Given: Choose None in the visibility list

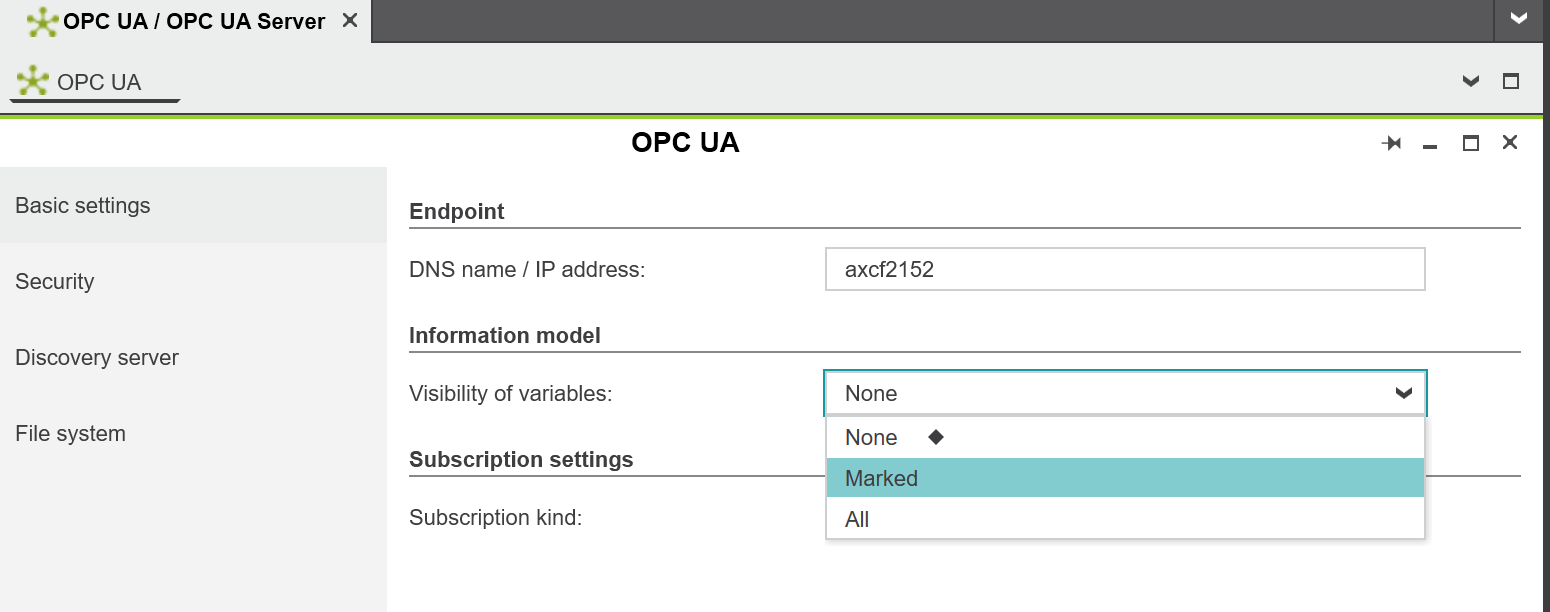Looking at the screenshot, I should [x=1125, y=437].
